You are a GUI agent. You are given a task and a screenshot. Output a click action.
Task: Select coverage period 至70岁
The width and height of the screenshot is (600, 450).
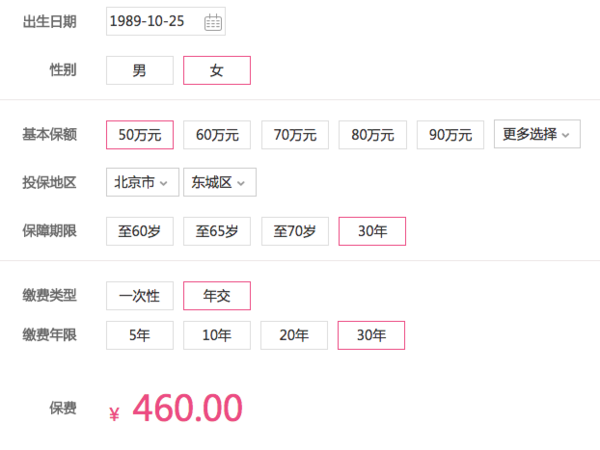tap(295, 231)
